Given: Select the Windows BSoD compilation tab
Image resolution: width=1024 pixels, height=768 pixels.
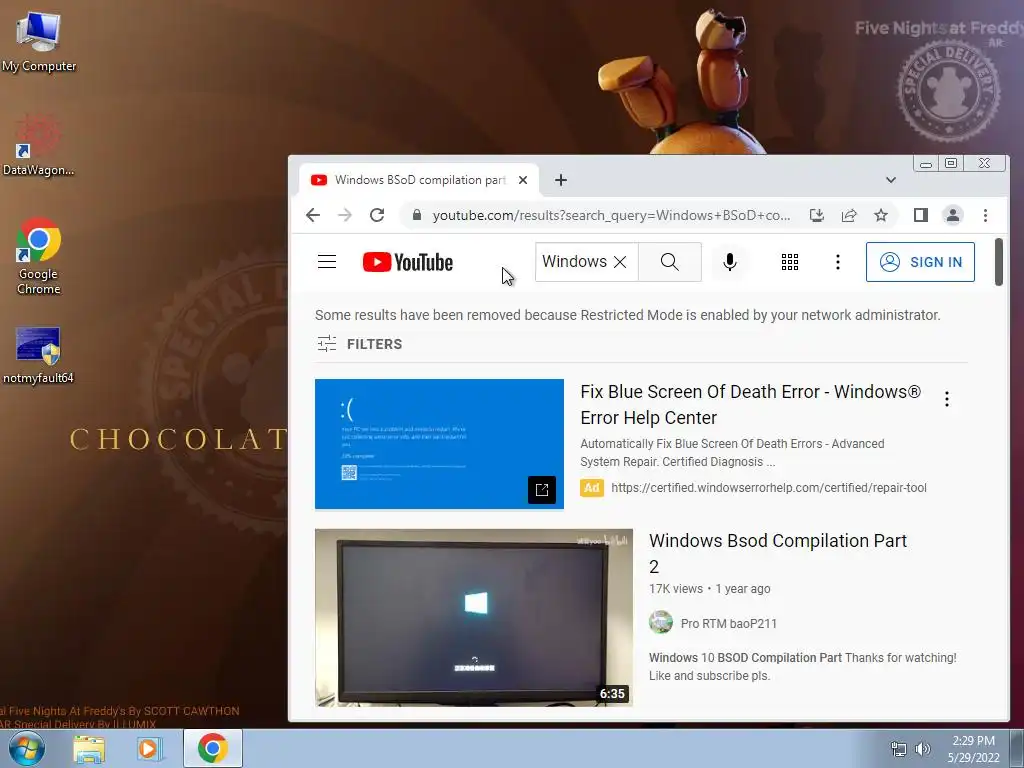Looking at the screenshot, I should pyautogui.click(x=419, y=180).
